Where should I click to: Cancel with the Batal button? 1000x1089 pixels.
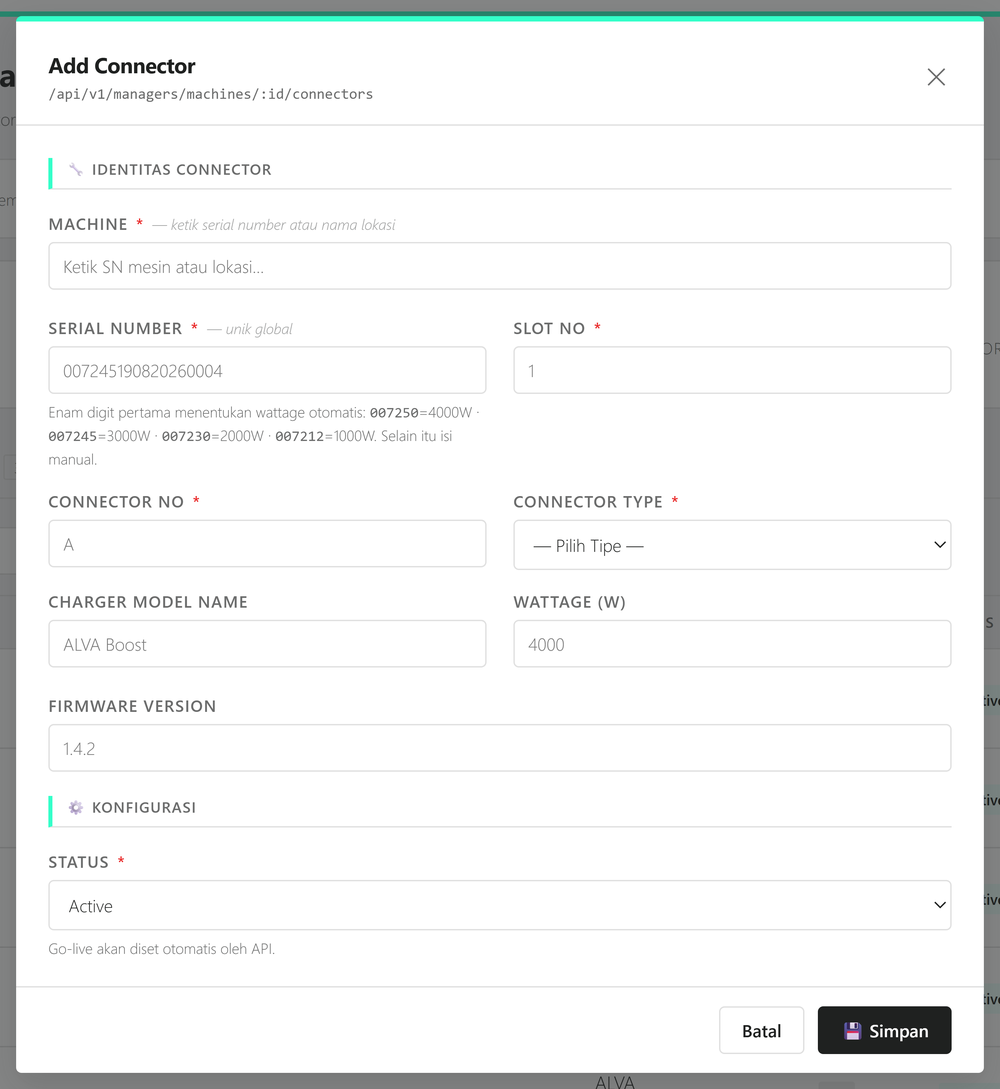click(761, 1030)
